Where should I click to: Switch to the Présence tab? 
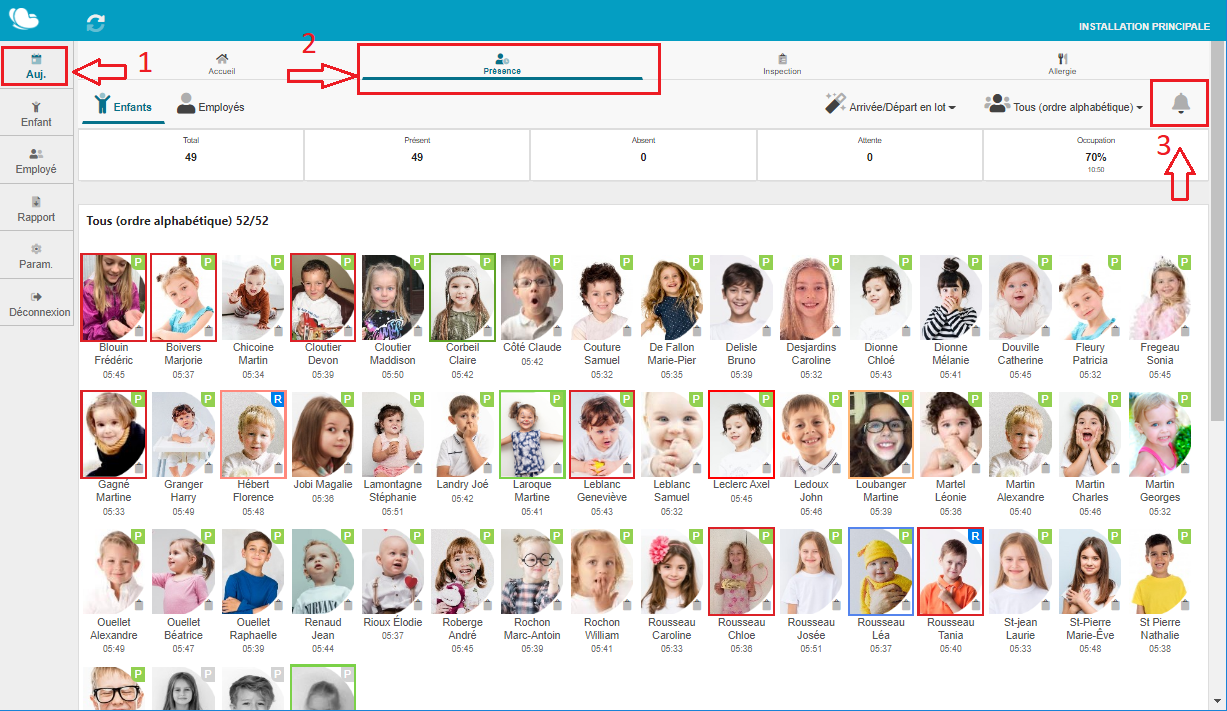502,64
